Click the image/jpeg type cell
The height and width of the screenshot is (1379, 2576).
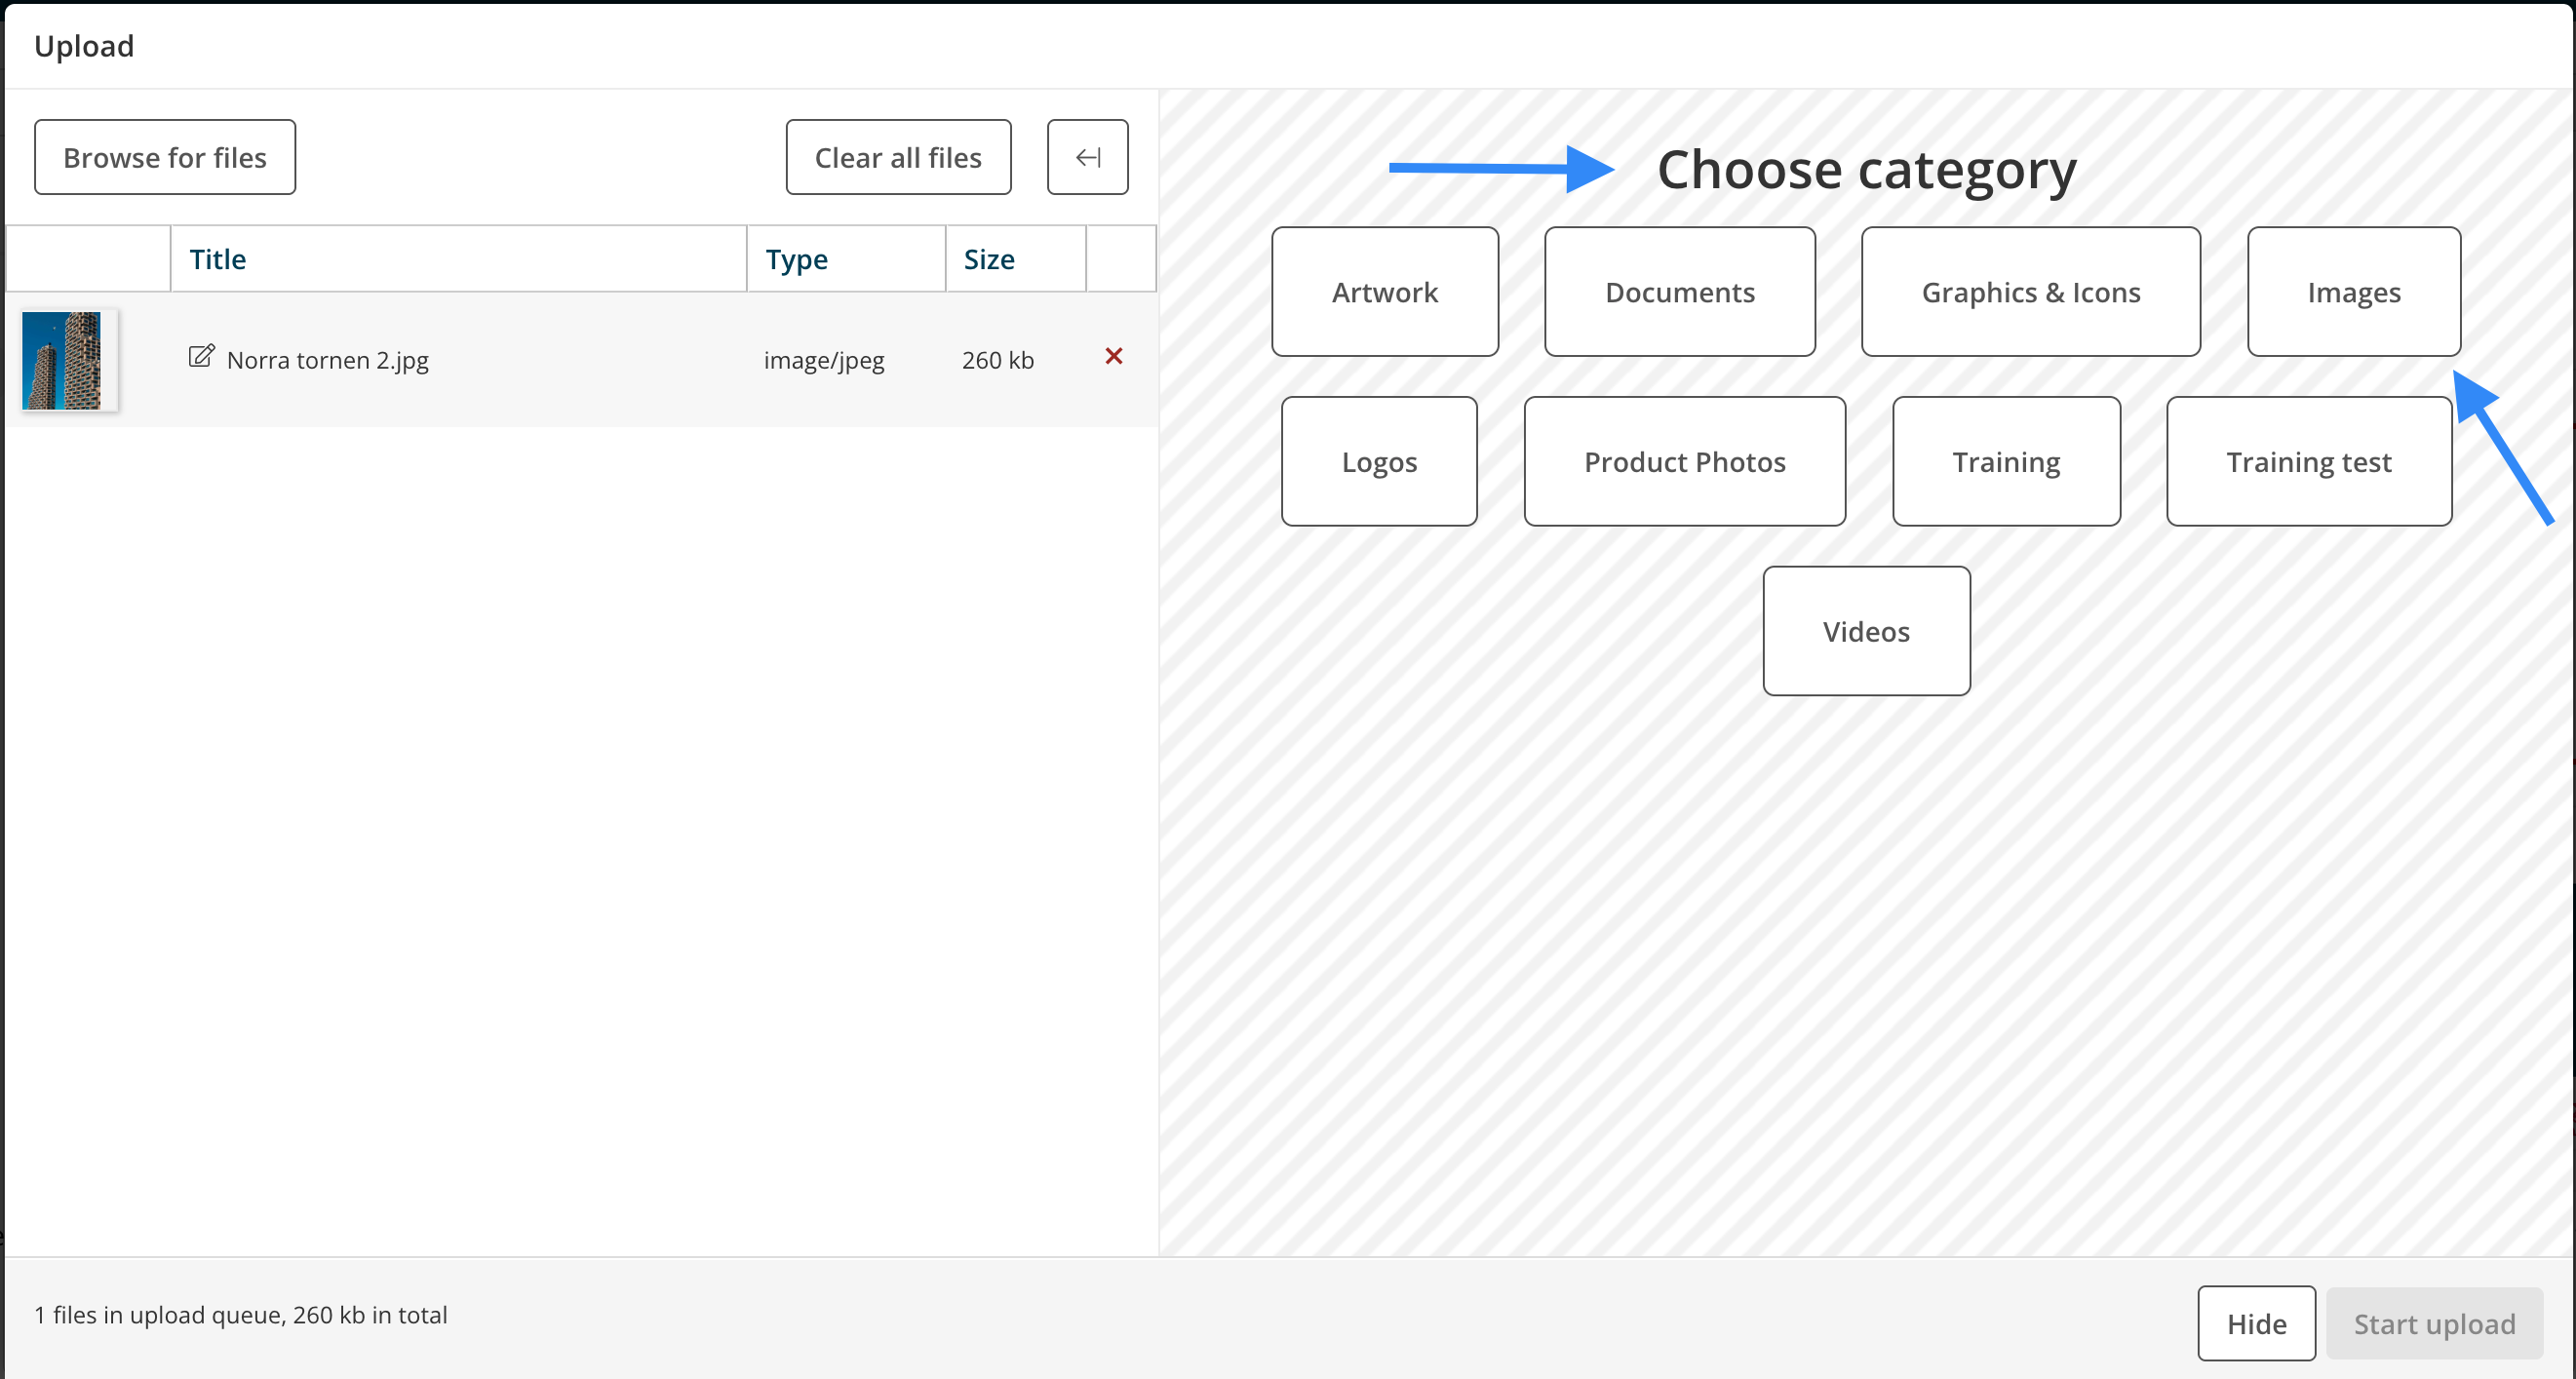coord(824,360)
